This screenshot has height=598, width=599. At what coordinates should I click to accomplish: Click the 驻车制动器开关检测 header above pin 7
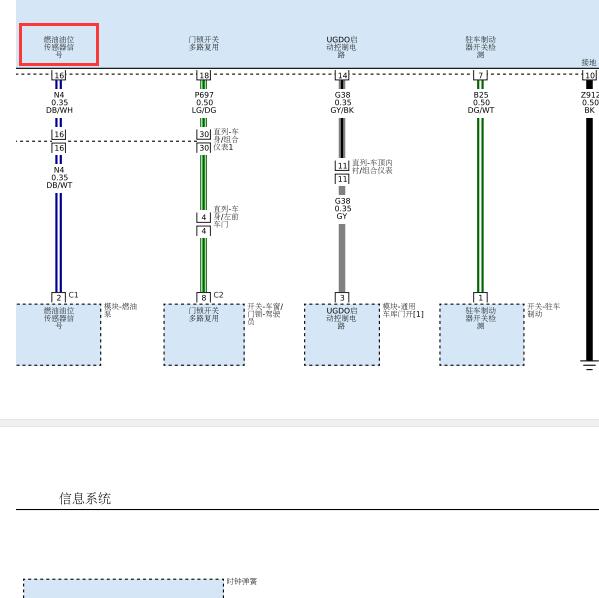point(481,47)
